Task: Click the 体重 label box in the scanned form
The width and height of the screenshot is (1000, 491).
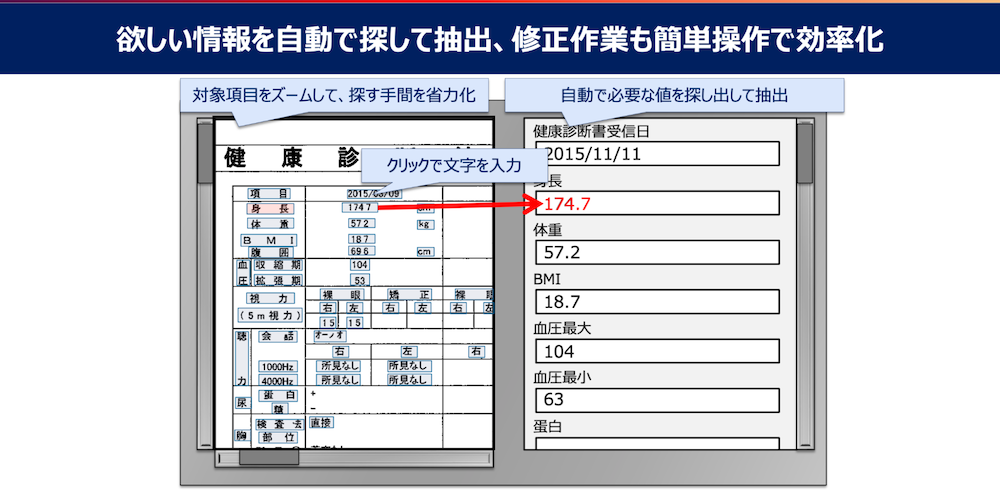Action: (270, 224)
